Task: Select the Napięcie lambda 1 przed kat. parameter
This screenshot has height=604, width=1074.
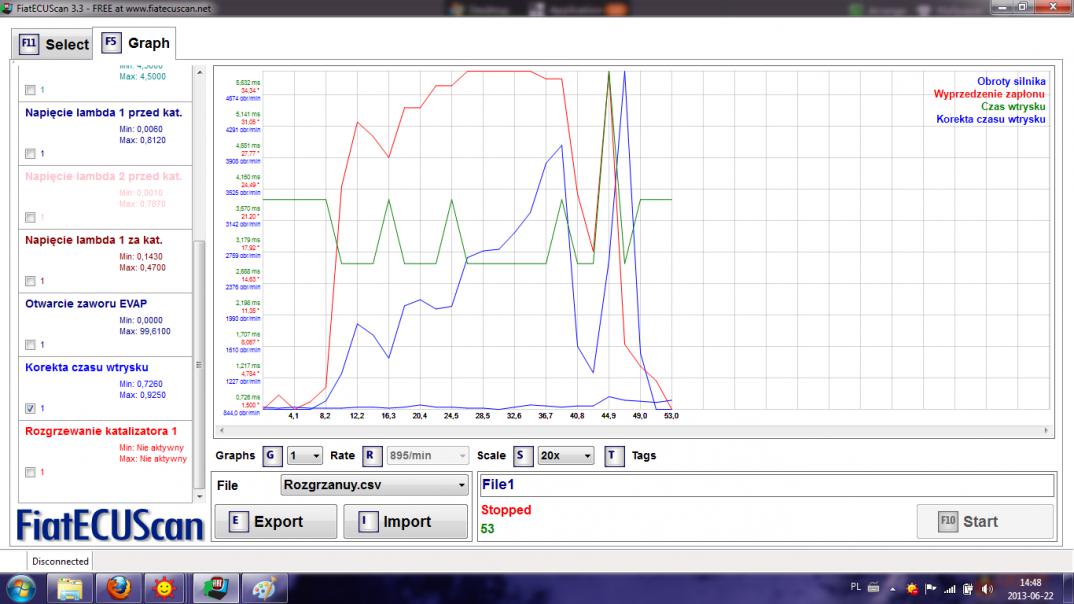Action: coord(103,113)
